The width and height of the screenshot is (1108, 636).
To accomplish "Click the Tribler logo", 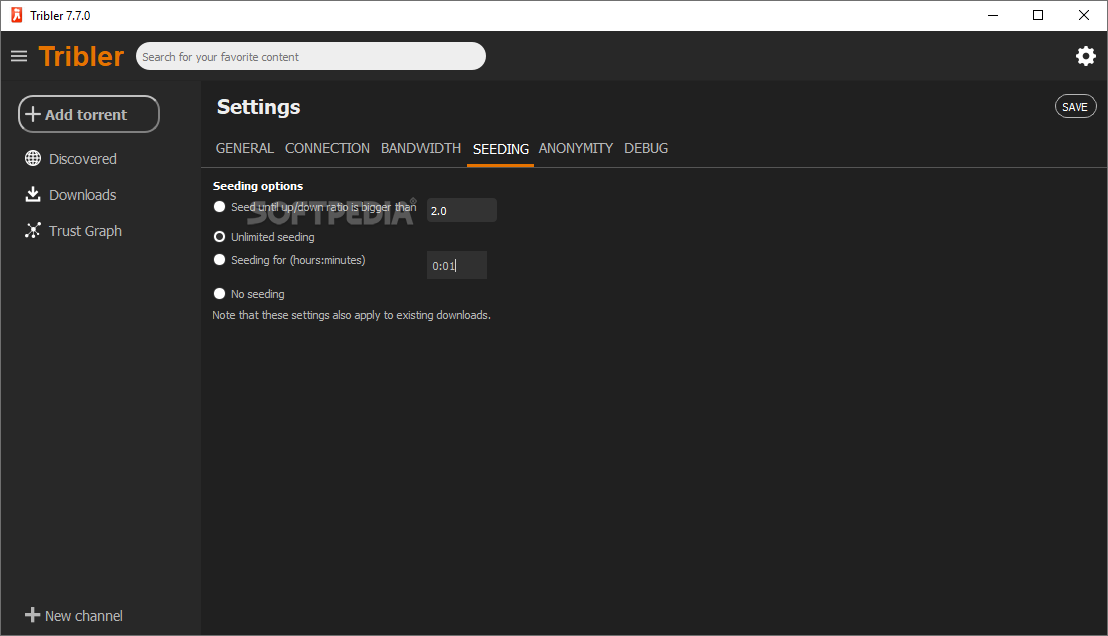I will [81, 57].
